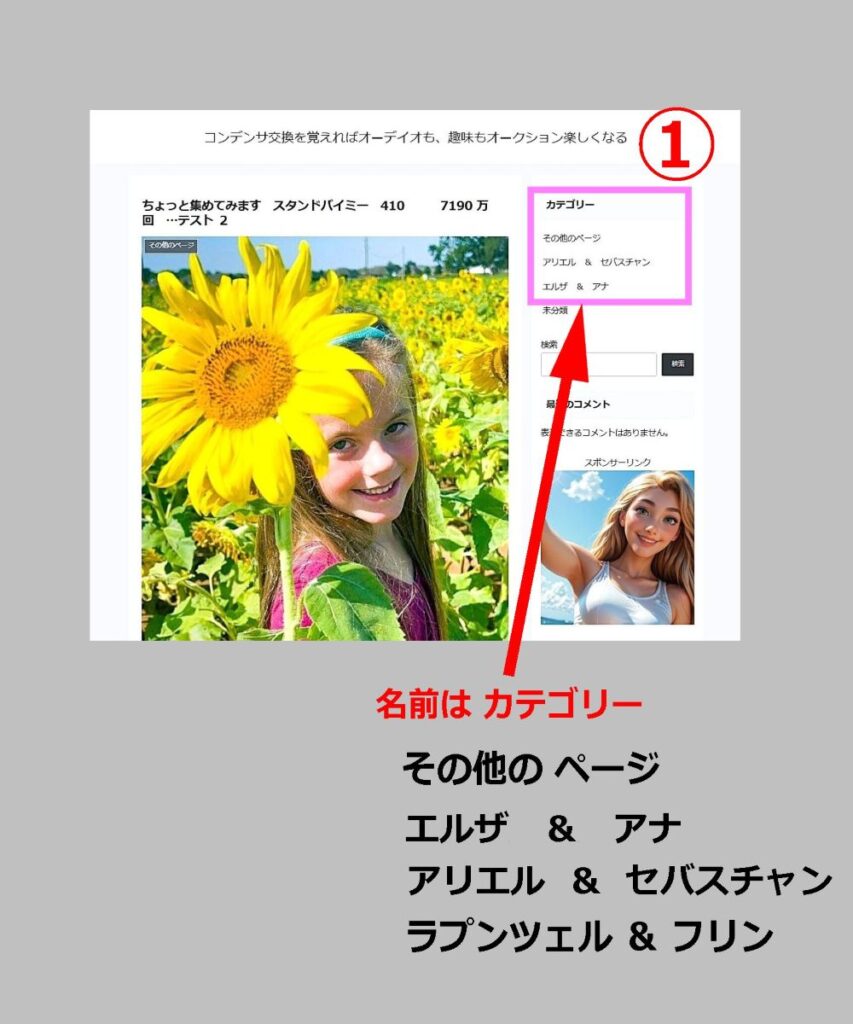Click the red 名前は カテゴリー caption

508,705
